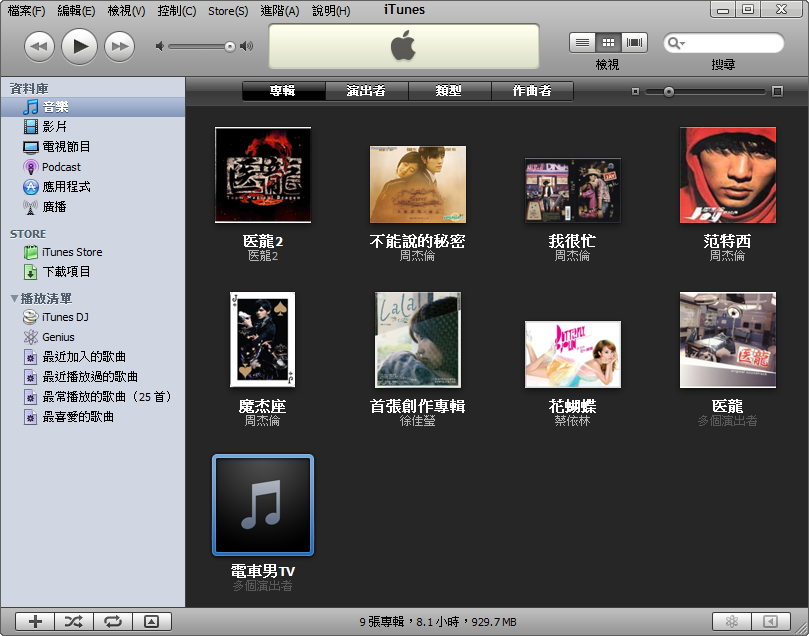Open the iTunes DJ playlist
This screenshot has height=636, width=809.
pos(93,317)
